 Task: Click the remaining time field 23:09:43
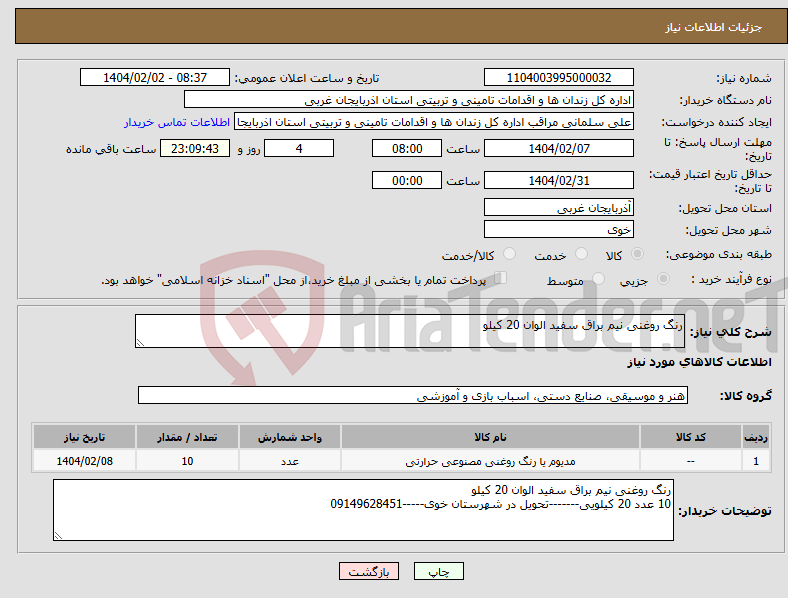(195, 149)
